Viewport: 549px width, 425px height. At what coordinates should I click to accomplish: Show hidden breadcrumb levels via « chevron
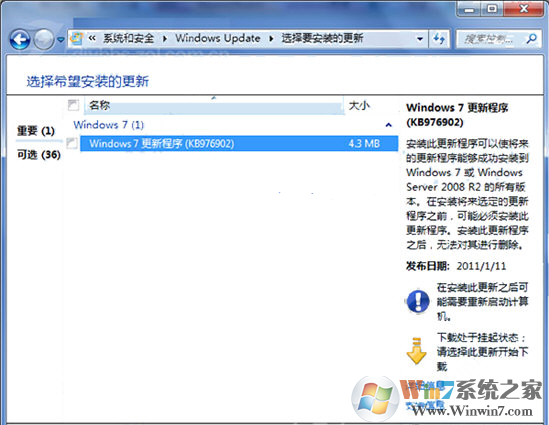point(92,38)
